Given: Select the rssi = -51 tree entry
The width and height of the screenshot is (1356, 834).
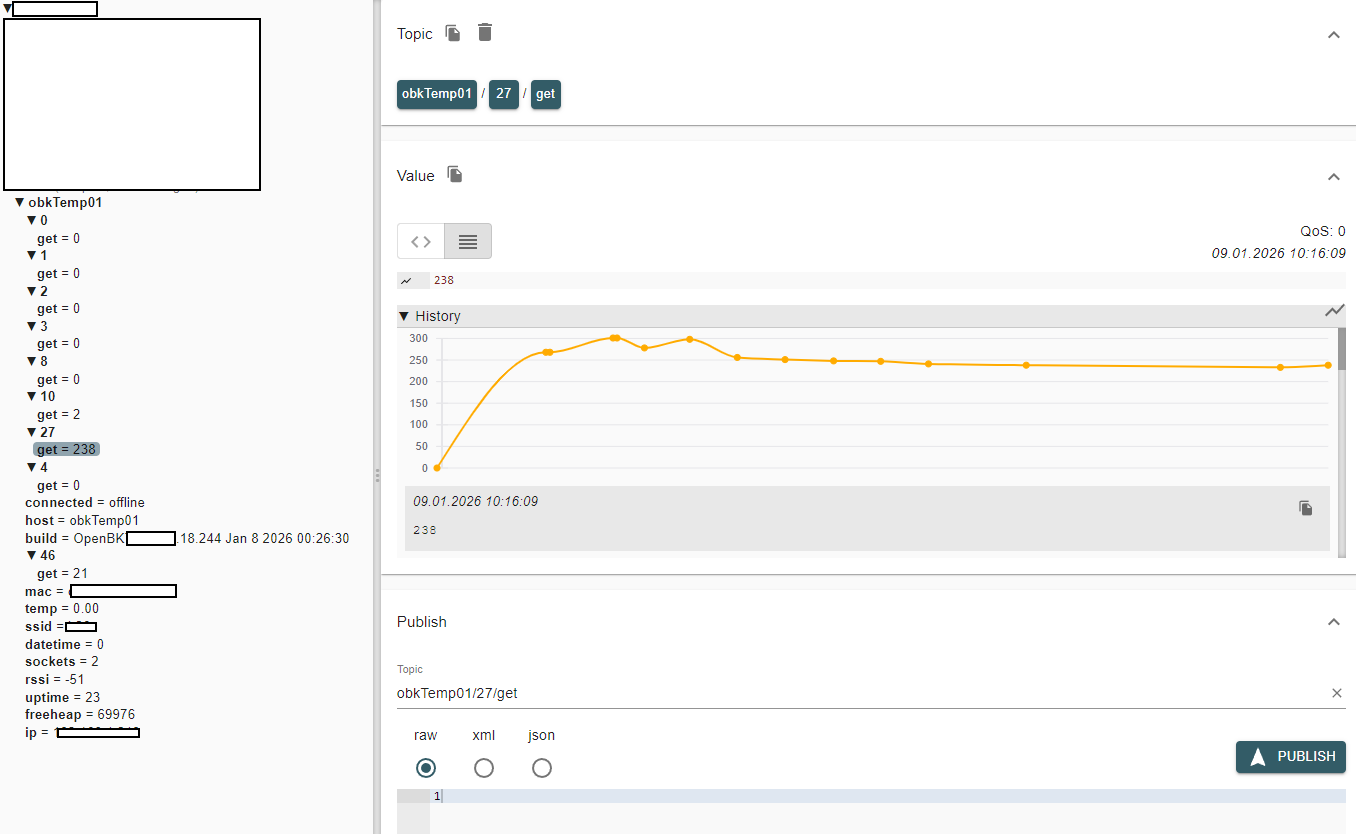Looking at the screenshot, I should (x=55, y=679).
